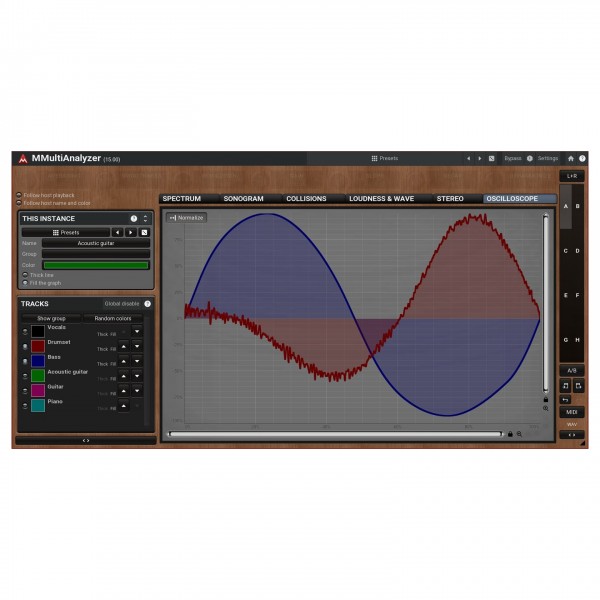Open the THIS INSTANCE Presets list

tap(66, 233)
